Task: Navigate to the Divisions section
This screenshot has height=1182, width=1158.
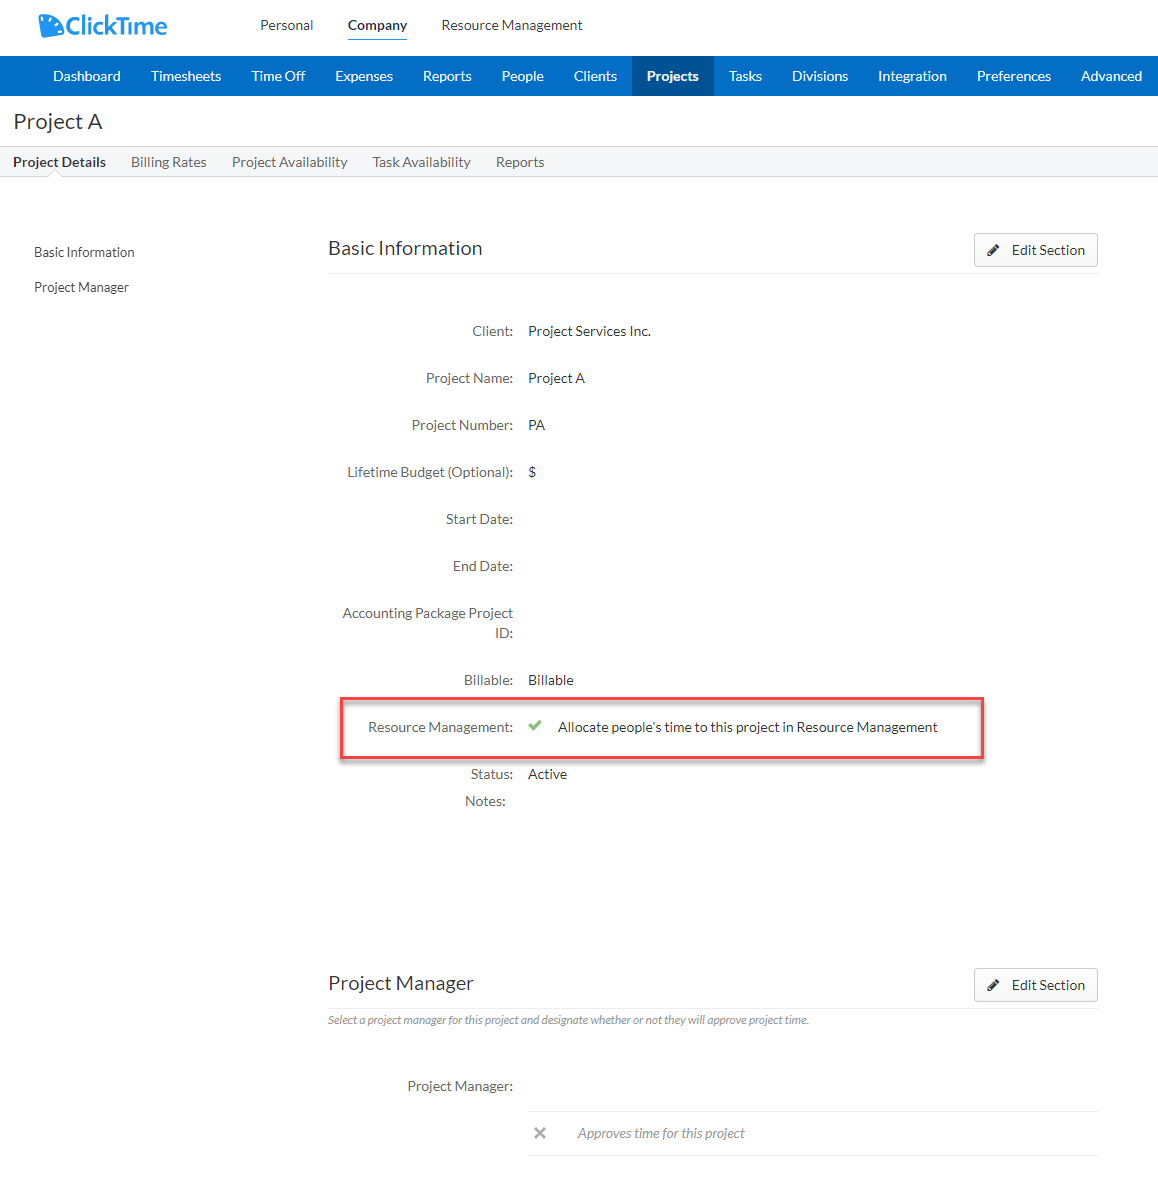Action: (x=819, y=75)
